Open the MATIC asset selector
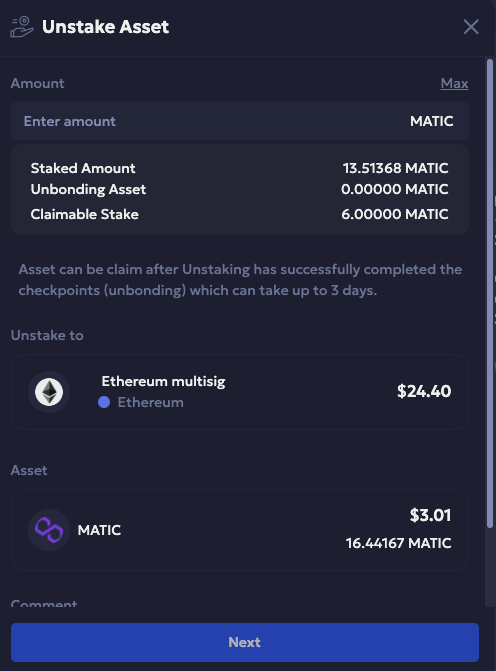This screenshot has height=671, width=496. click(240, 530)
